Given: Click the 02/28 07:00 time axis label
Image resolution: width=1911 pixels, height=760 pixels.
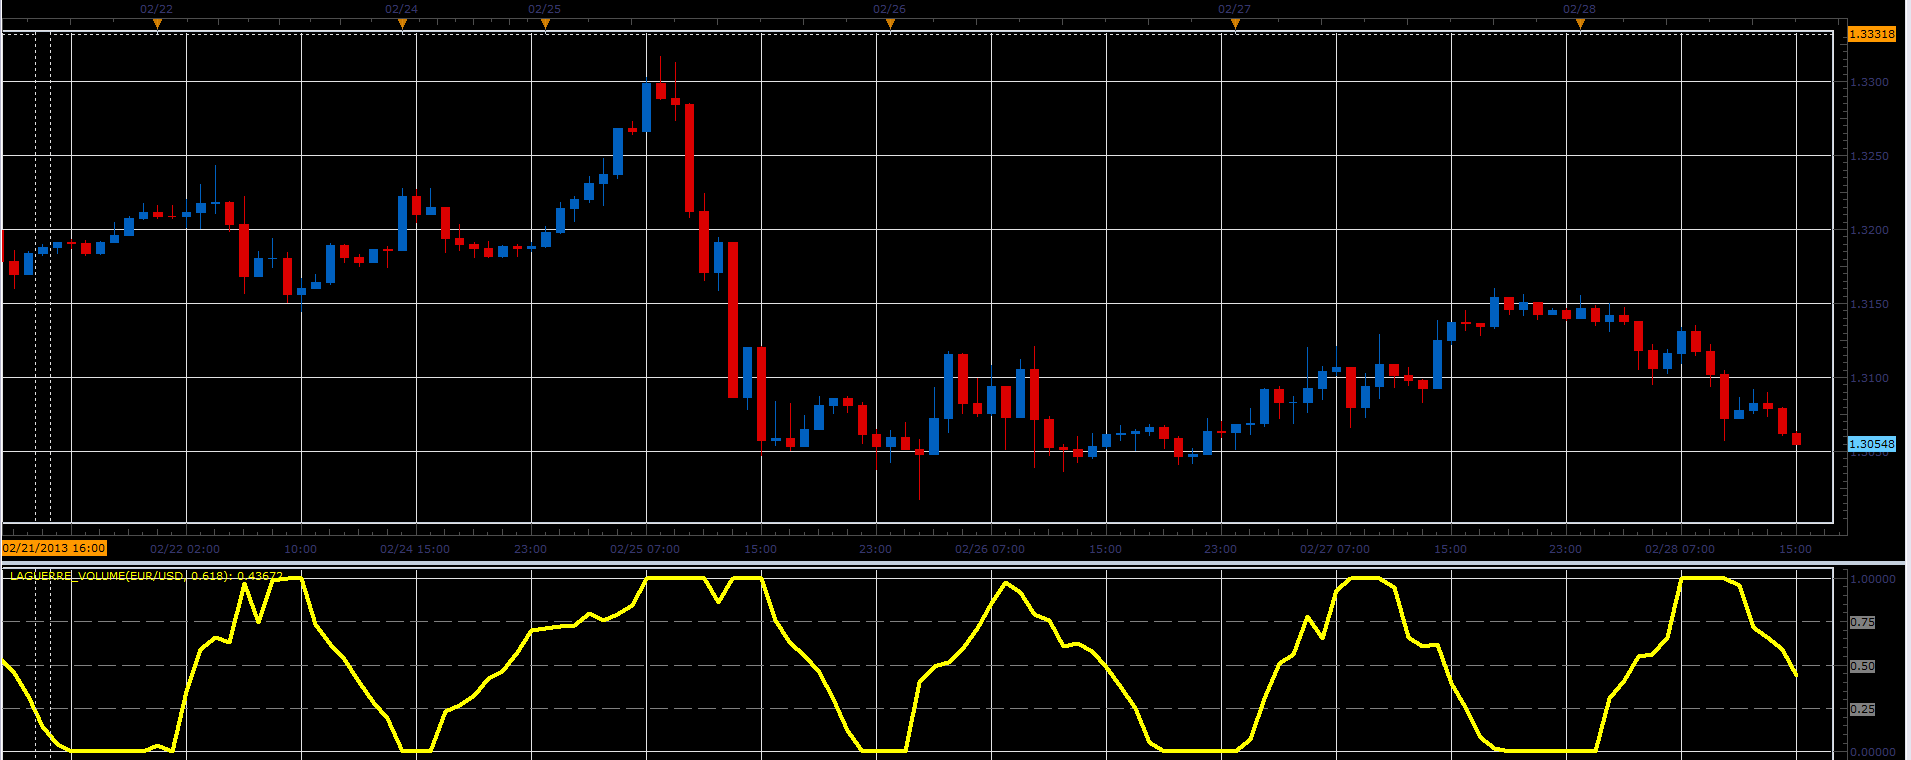Looking at the screenshot, I should coord(1680,549).
